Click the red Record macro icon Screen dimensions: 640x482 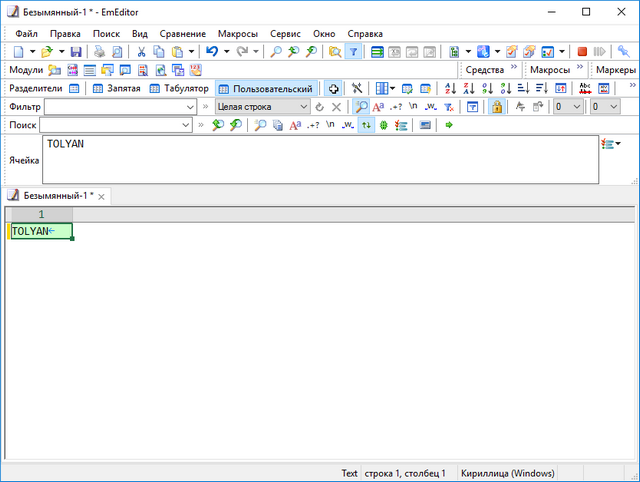[x=582, y=51]
